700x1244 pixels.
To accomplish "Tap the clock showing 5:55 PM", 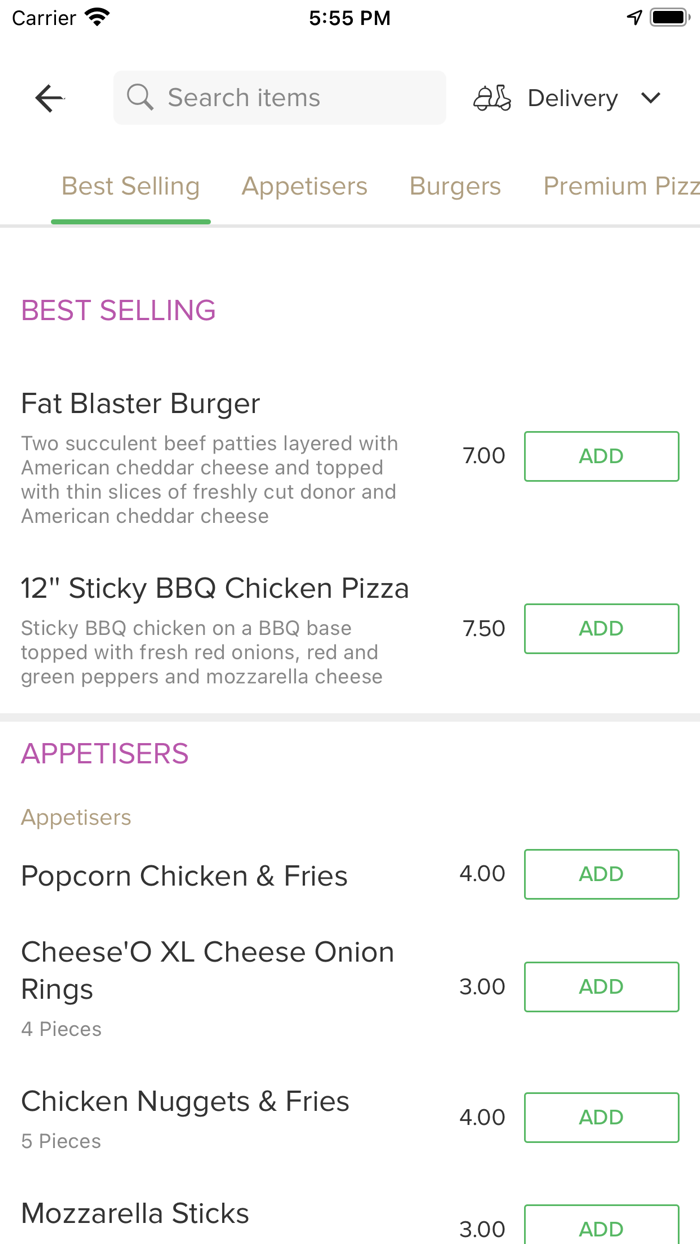I will (x=350, y=16).
